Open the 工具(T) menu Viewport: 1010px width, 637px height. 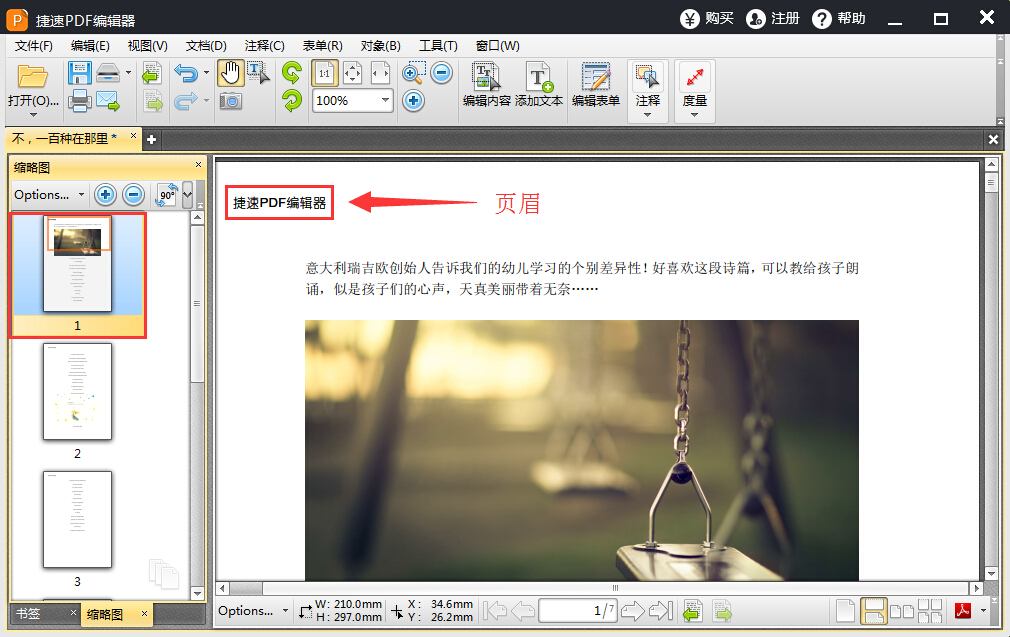coord(438,46)
